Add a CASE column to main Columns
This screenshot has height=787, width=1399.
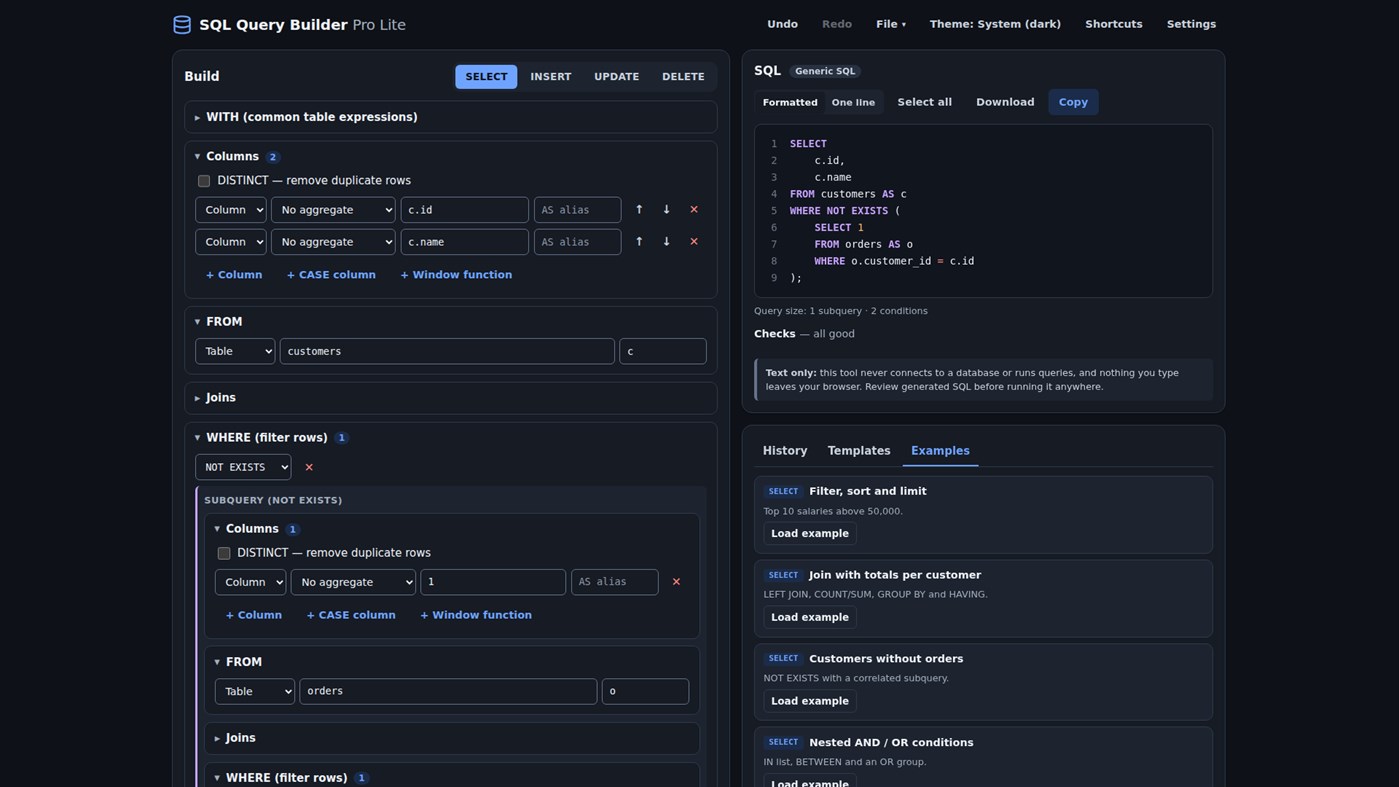point(331,275)
